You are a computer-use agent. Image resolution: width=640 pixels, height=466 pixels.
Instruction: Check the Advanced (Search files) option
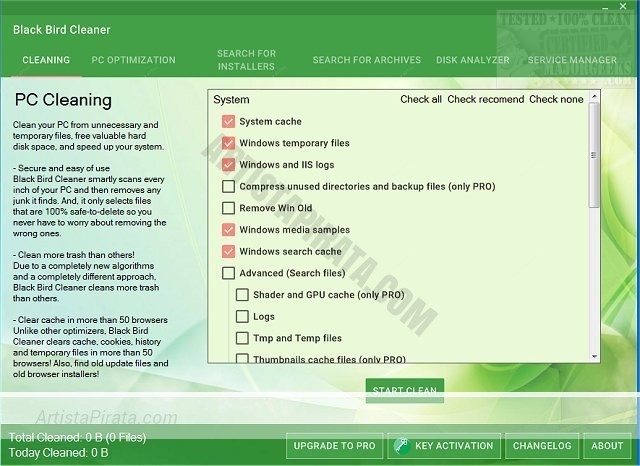pos(228,273)
